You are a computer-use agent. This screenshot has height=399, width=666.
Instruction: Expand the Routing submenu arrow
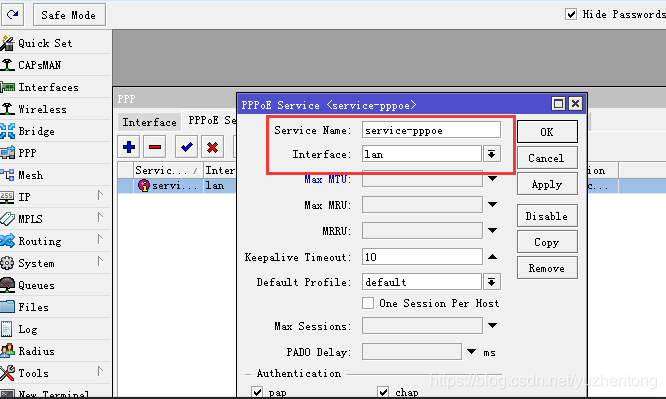(100, 239)
